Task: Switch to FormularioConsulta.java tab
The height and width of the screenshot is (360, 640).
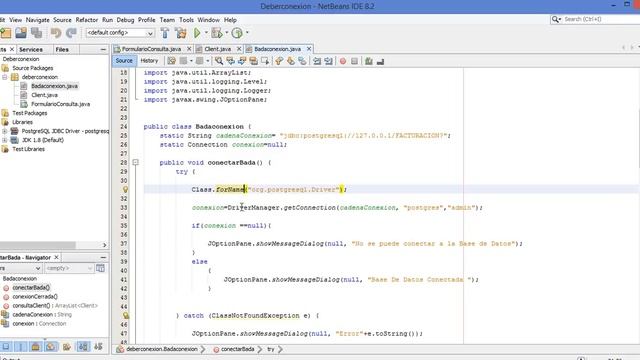Action: point(151,49)
